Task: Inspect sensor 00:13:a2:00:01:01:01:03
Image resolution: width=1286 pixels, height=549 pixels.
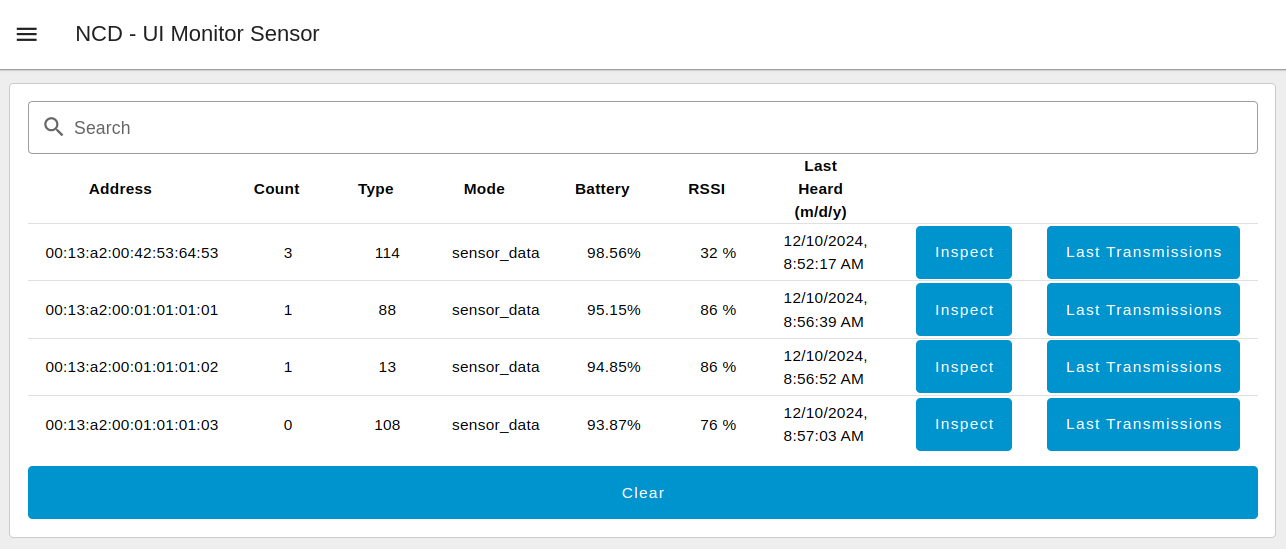Action: 964,424
